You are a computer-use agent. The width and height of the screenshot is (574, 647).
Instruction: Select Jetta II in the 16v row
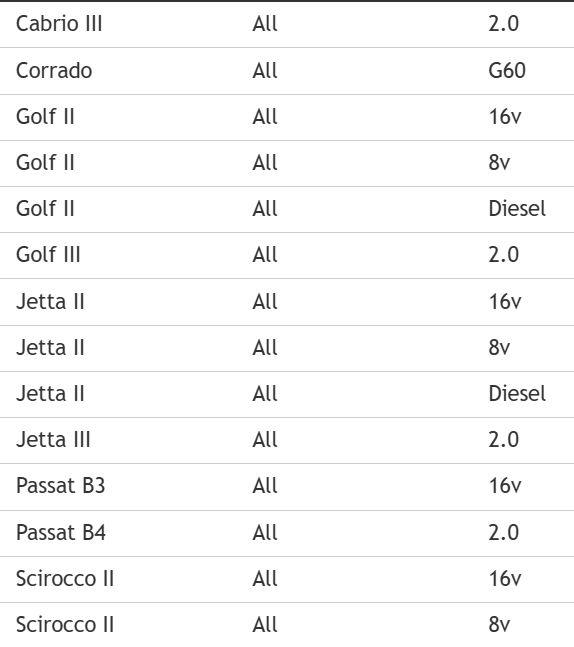[x=50, y=302]
